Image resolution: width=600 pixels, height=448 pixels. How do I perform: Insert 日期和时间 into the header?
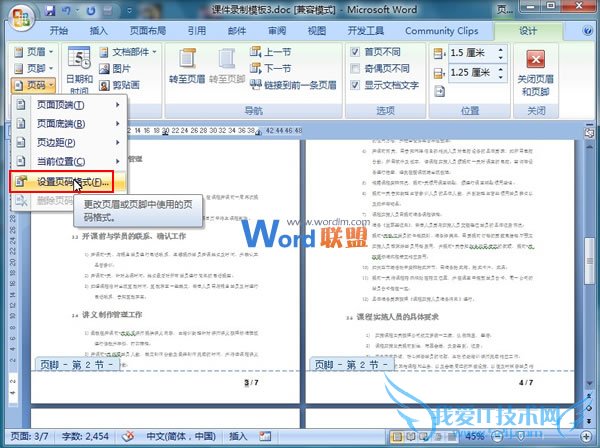(x=79, y=71)
